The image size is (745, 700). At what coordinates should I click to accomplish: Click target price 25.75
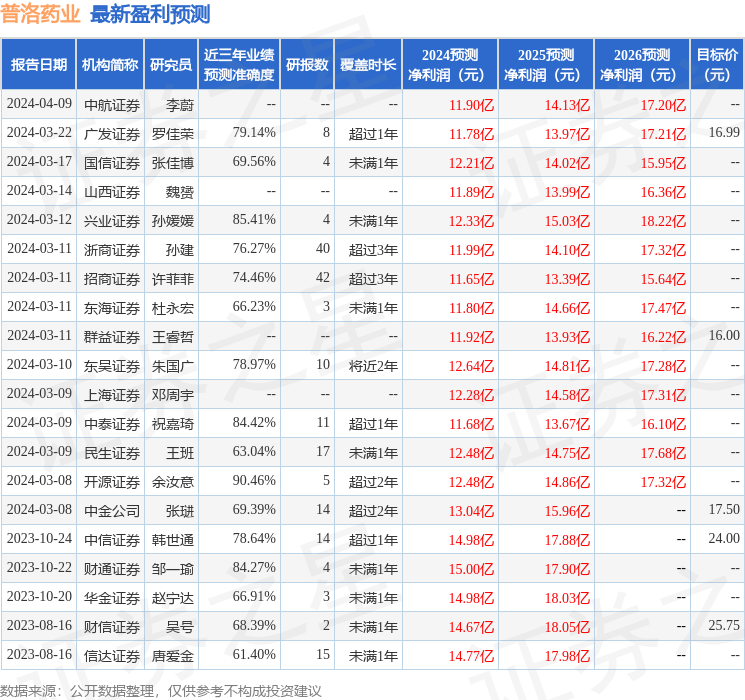pos(724,625)
